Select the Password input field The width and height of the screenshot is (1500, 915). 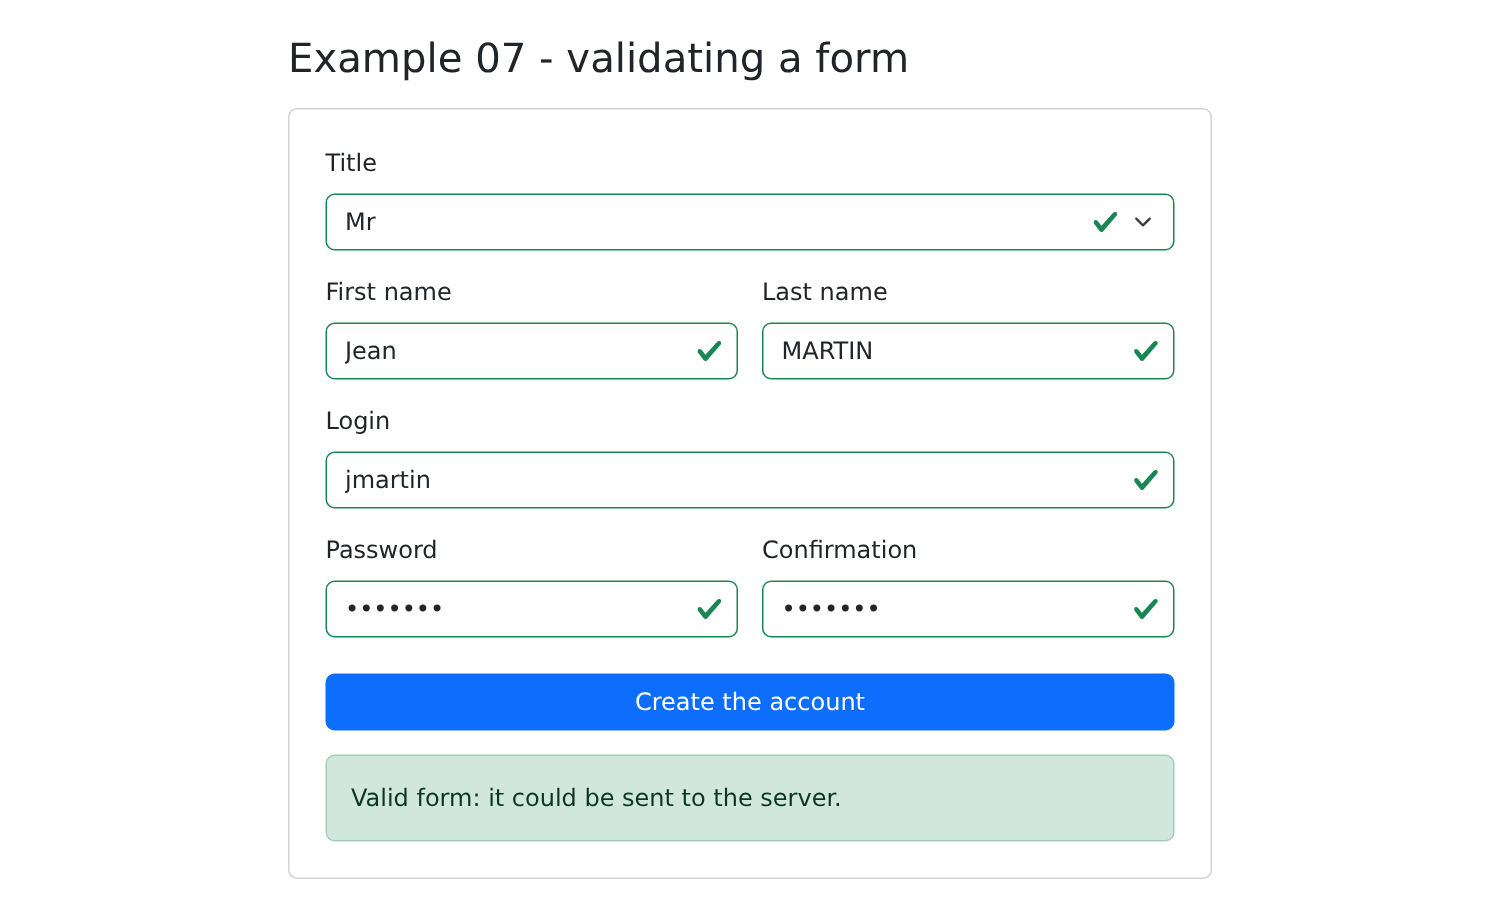pyautogui.click(x=531, y=609)
